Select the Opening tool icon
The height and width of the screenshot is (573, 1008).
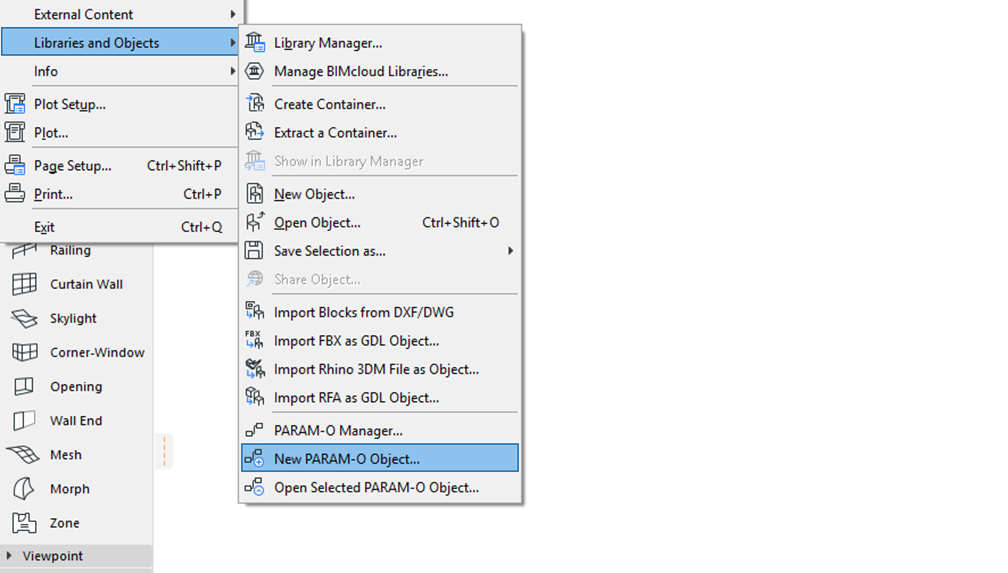(x=24, y=386)
